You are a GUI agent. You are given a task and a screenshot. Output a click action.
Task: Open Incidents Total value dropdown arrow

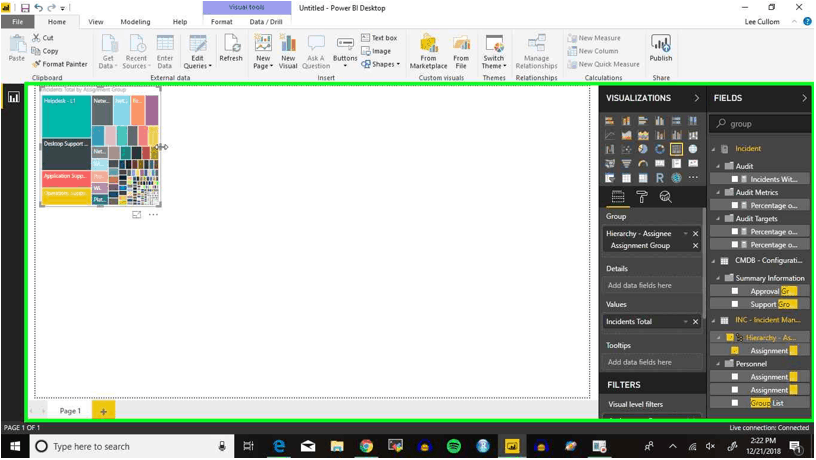[685, 322]
